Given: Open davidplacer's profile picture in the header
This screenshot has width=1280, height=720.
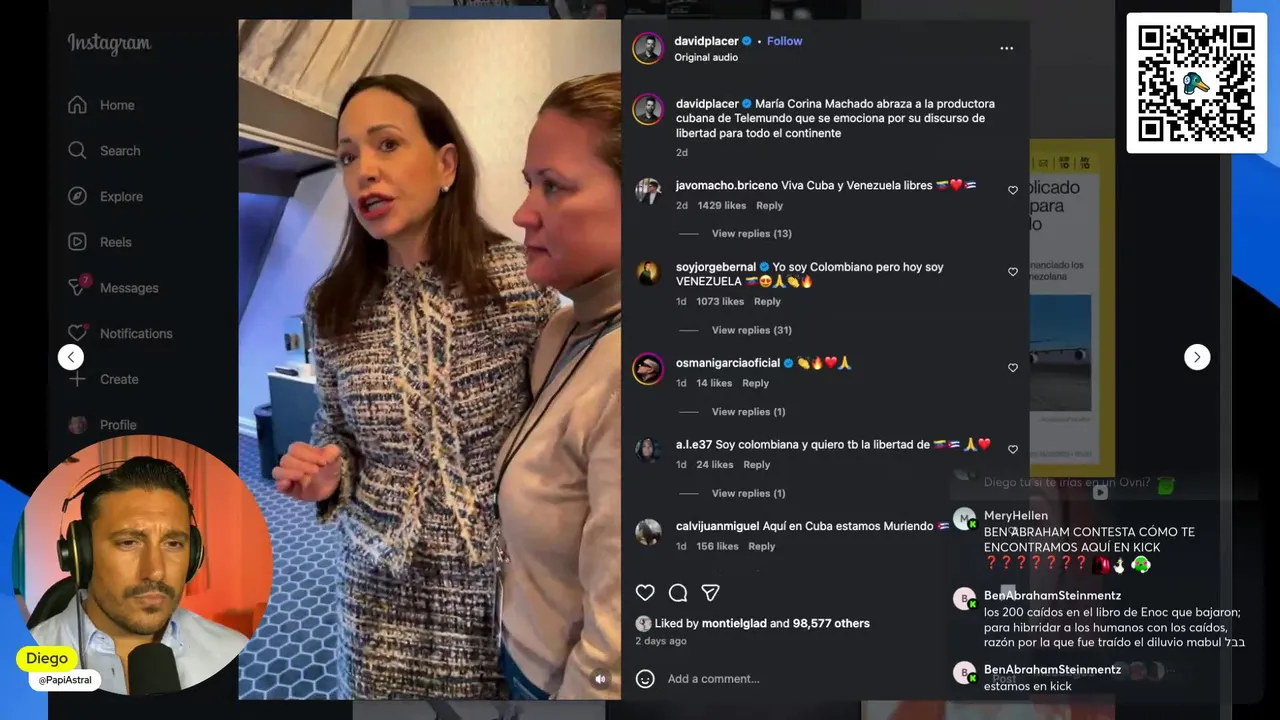Looking at the screenshot, I should point(648,48).
